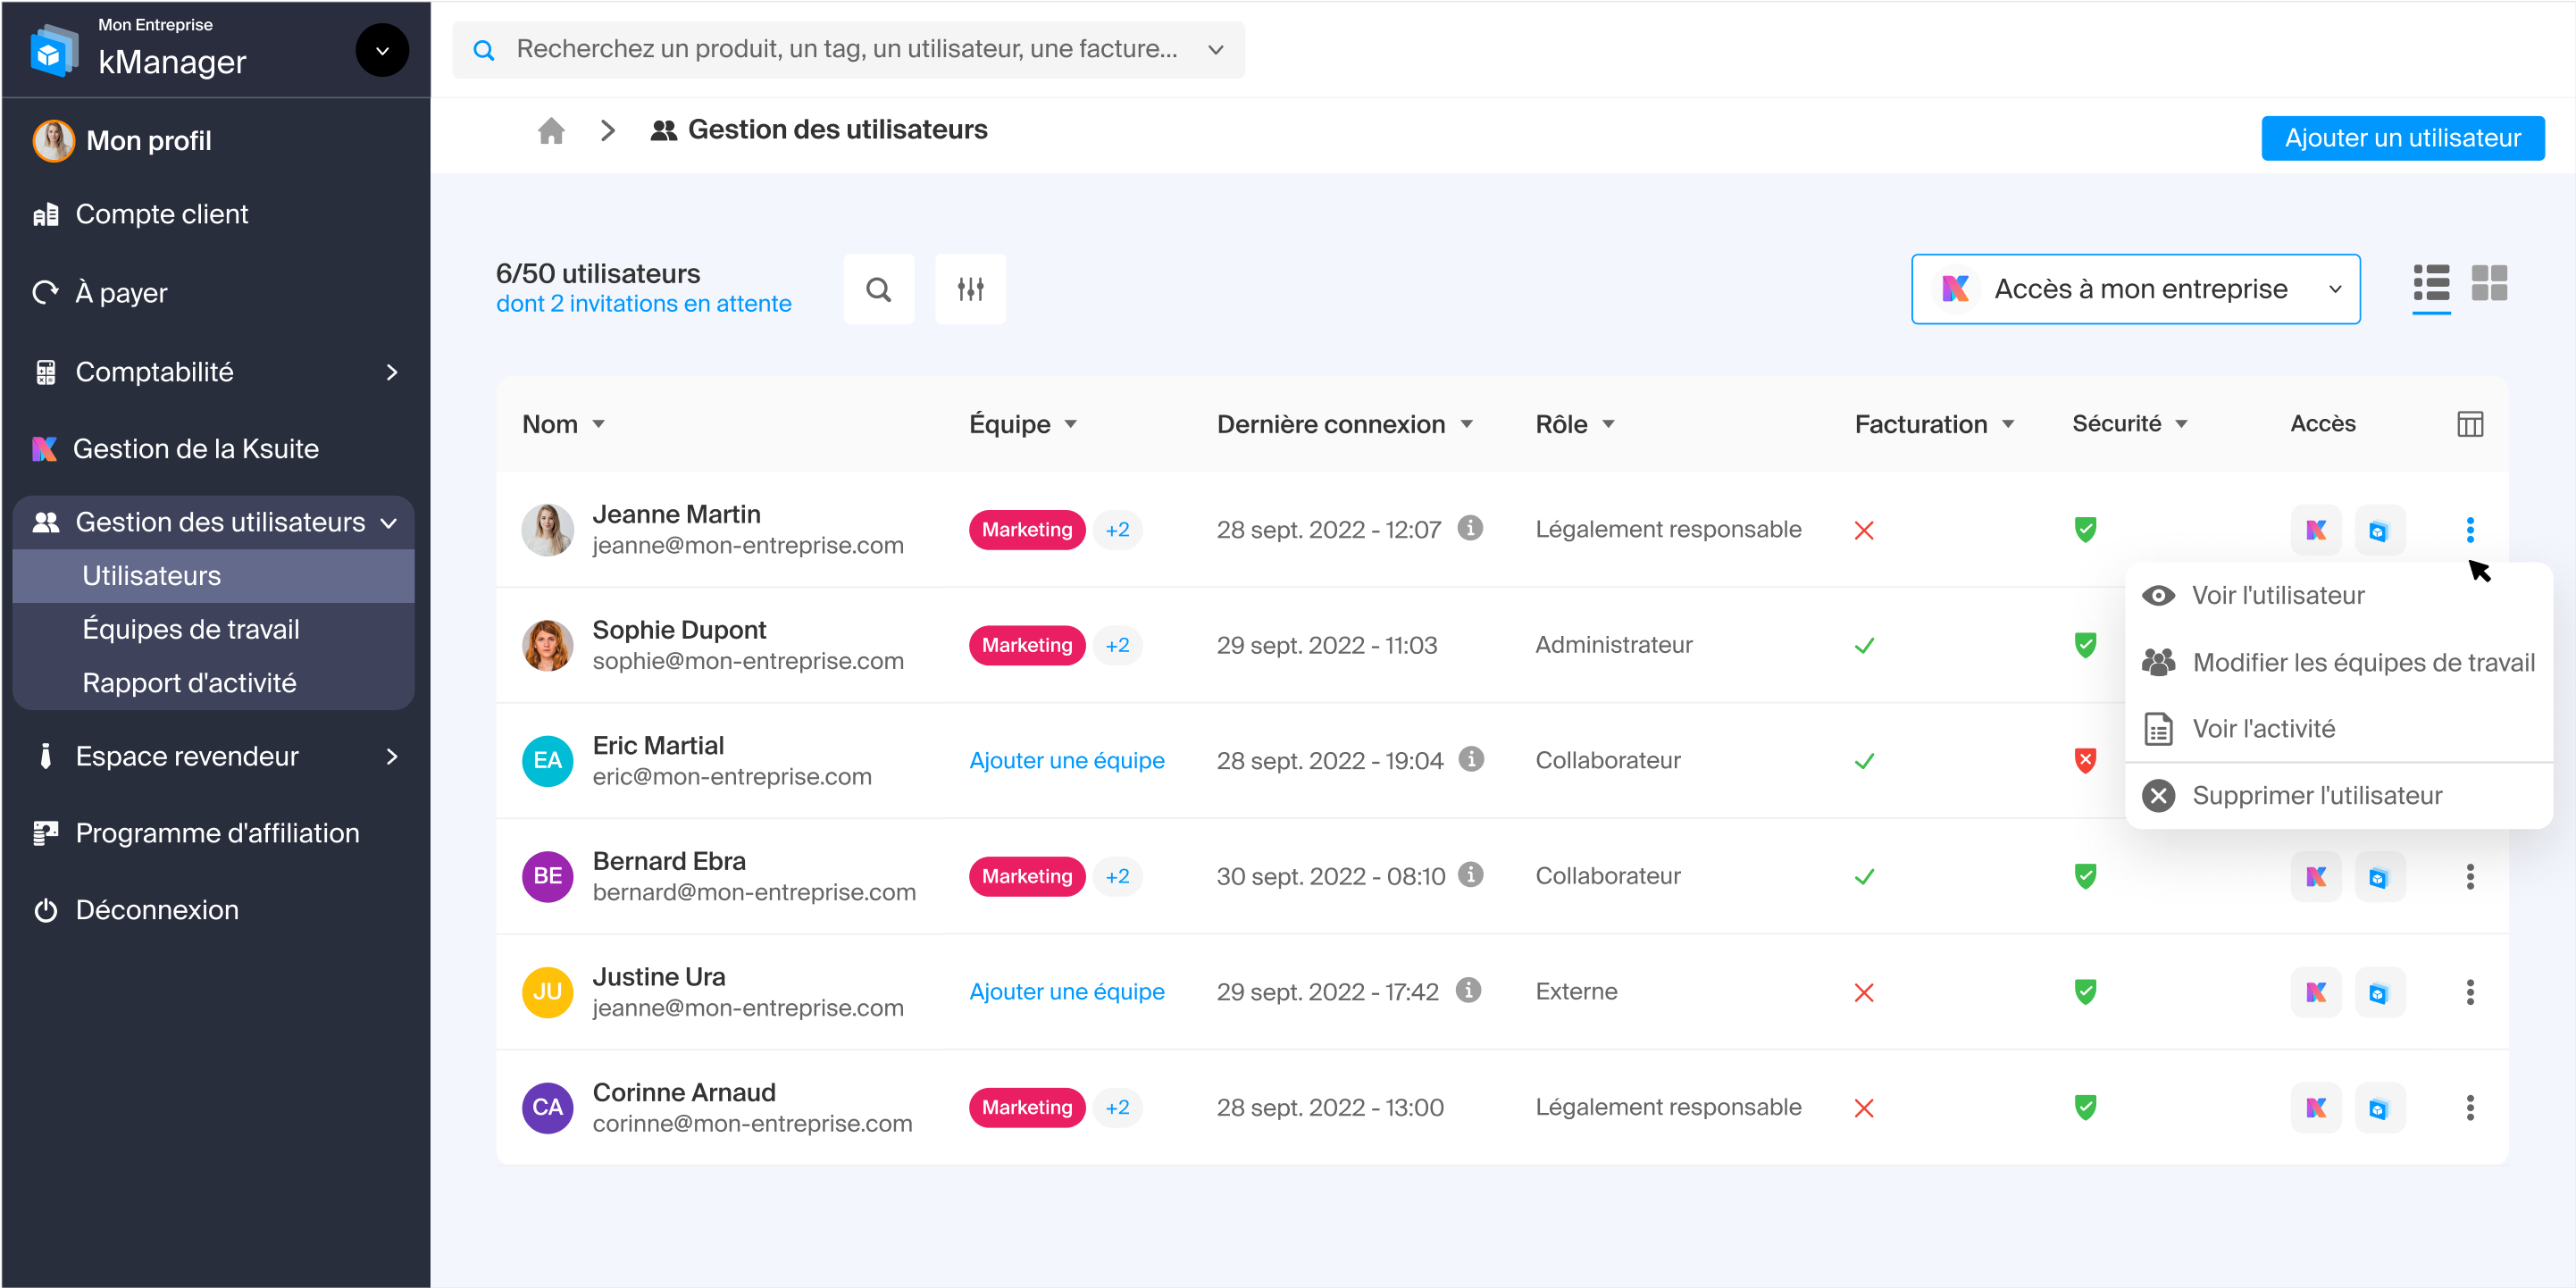Click the global search input field
The image size is (2576, 1288).
coord(846,49)
